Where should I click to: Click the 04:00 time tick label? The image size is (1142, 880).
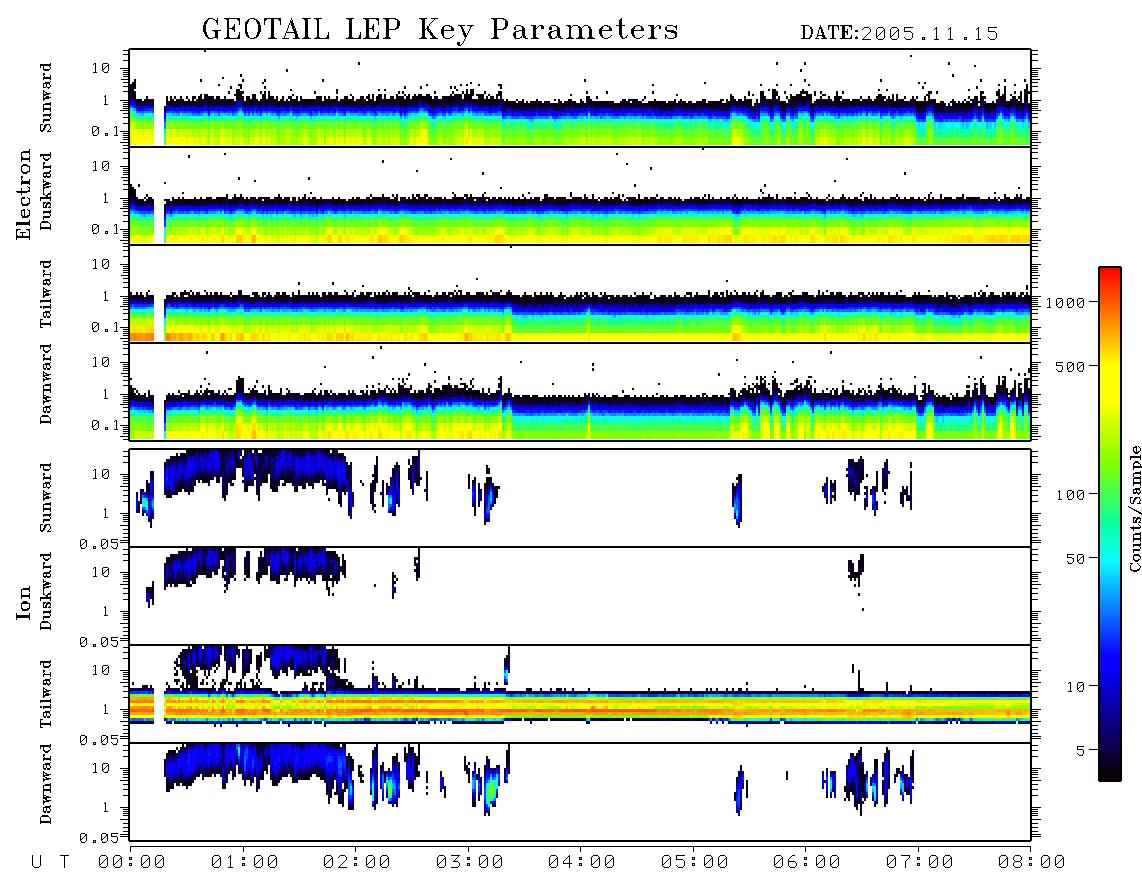click(582, 863)
